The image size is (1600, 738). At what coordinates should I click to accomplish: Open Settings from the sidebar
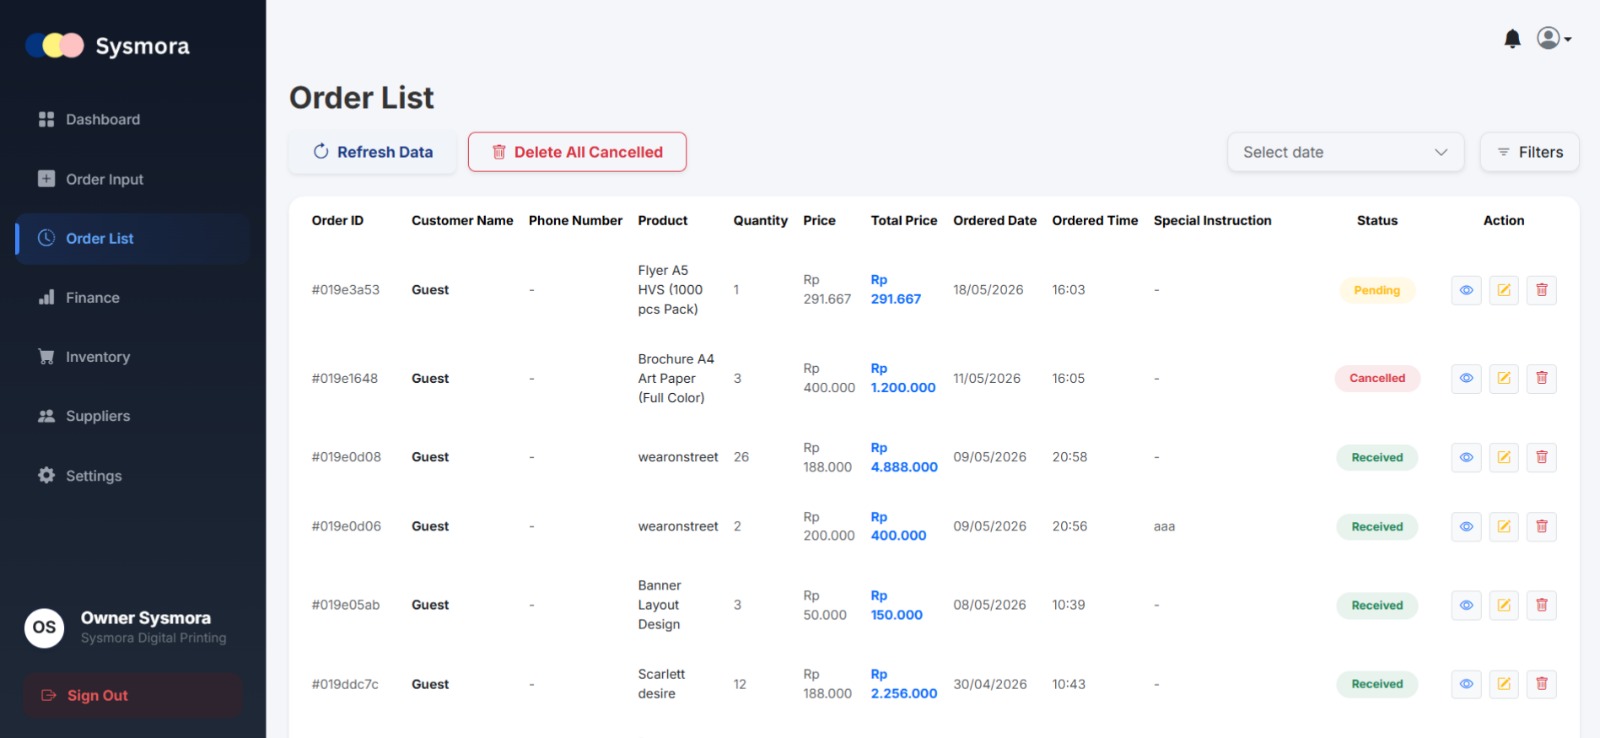[x=133, y=476]
